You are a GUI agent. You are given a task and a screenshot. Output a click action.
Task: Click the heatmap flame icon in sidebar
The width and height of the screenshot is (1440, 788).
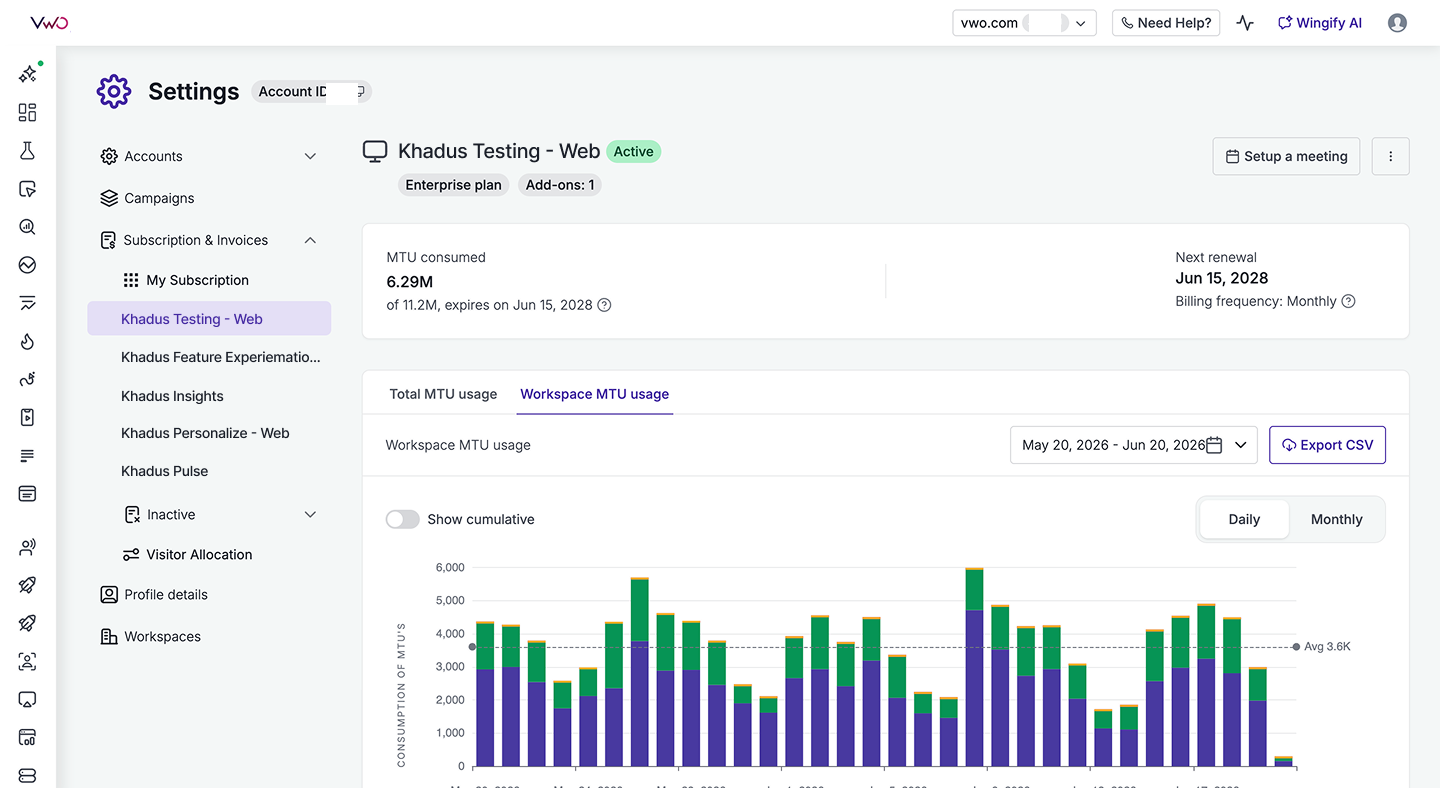pos(27,341)
